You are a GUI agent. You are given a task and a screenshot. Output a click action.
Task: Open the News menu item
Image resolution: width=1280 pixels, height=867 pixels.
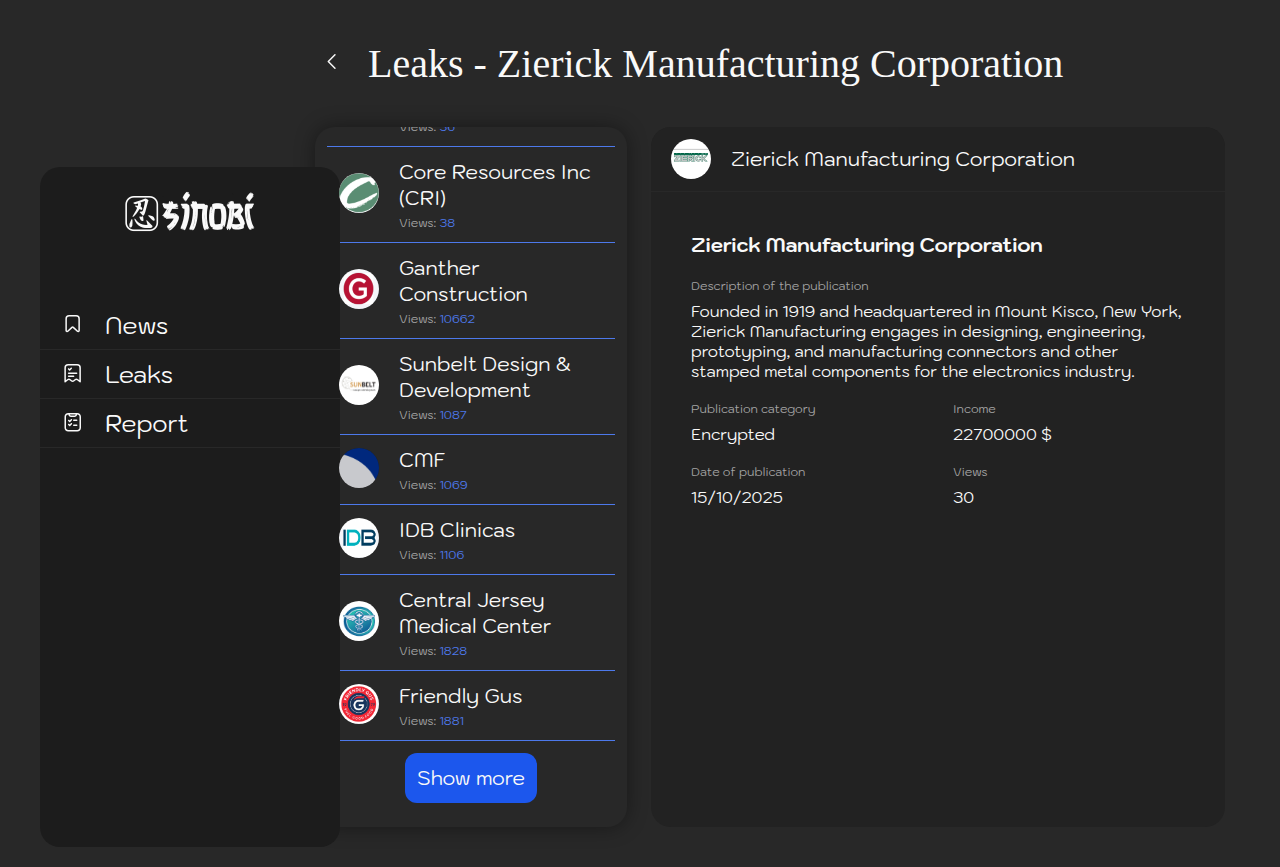pyautogui.click(x=137, y=326)
